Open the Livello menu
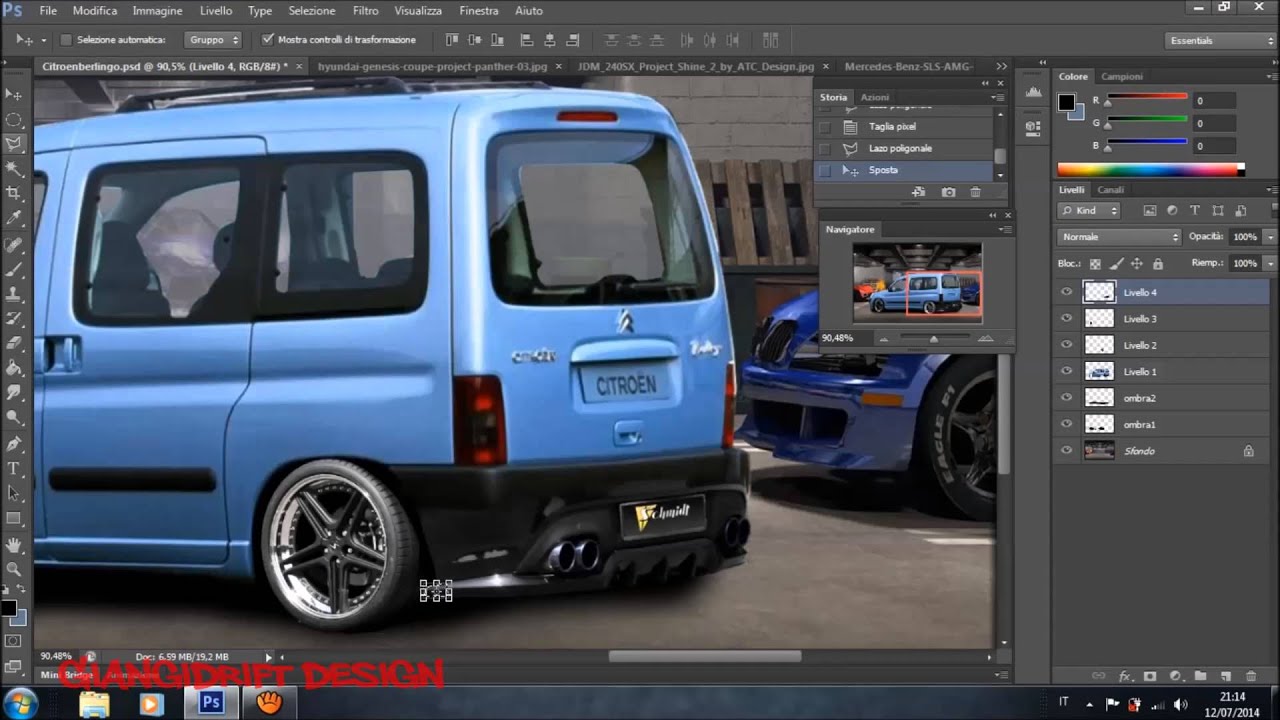The width and height of the screenshot is (1280, 720). tap(215, 11)
